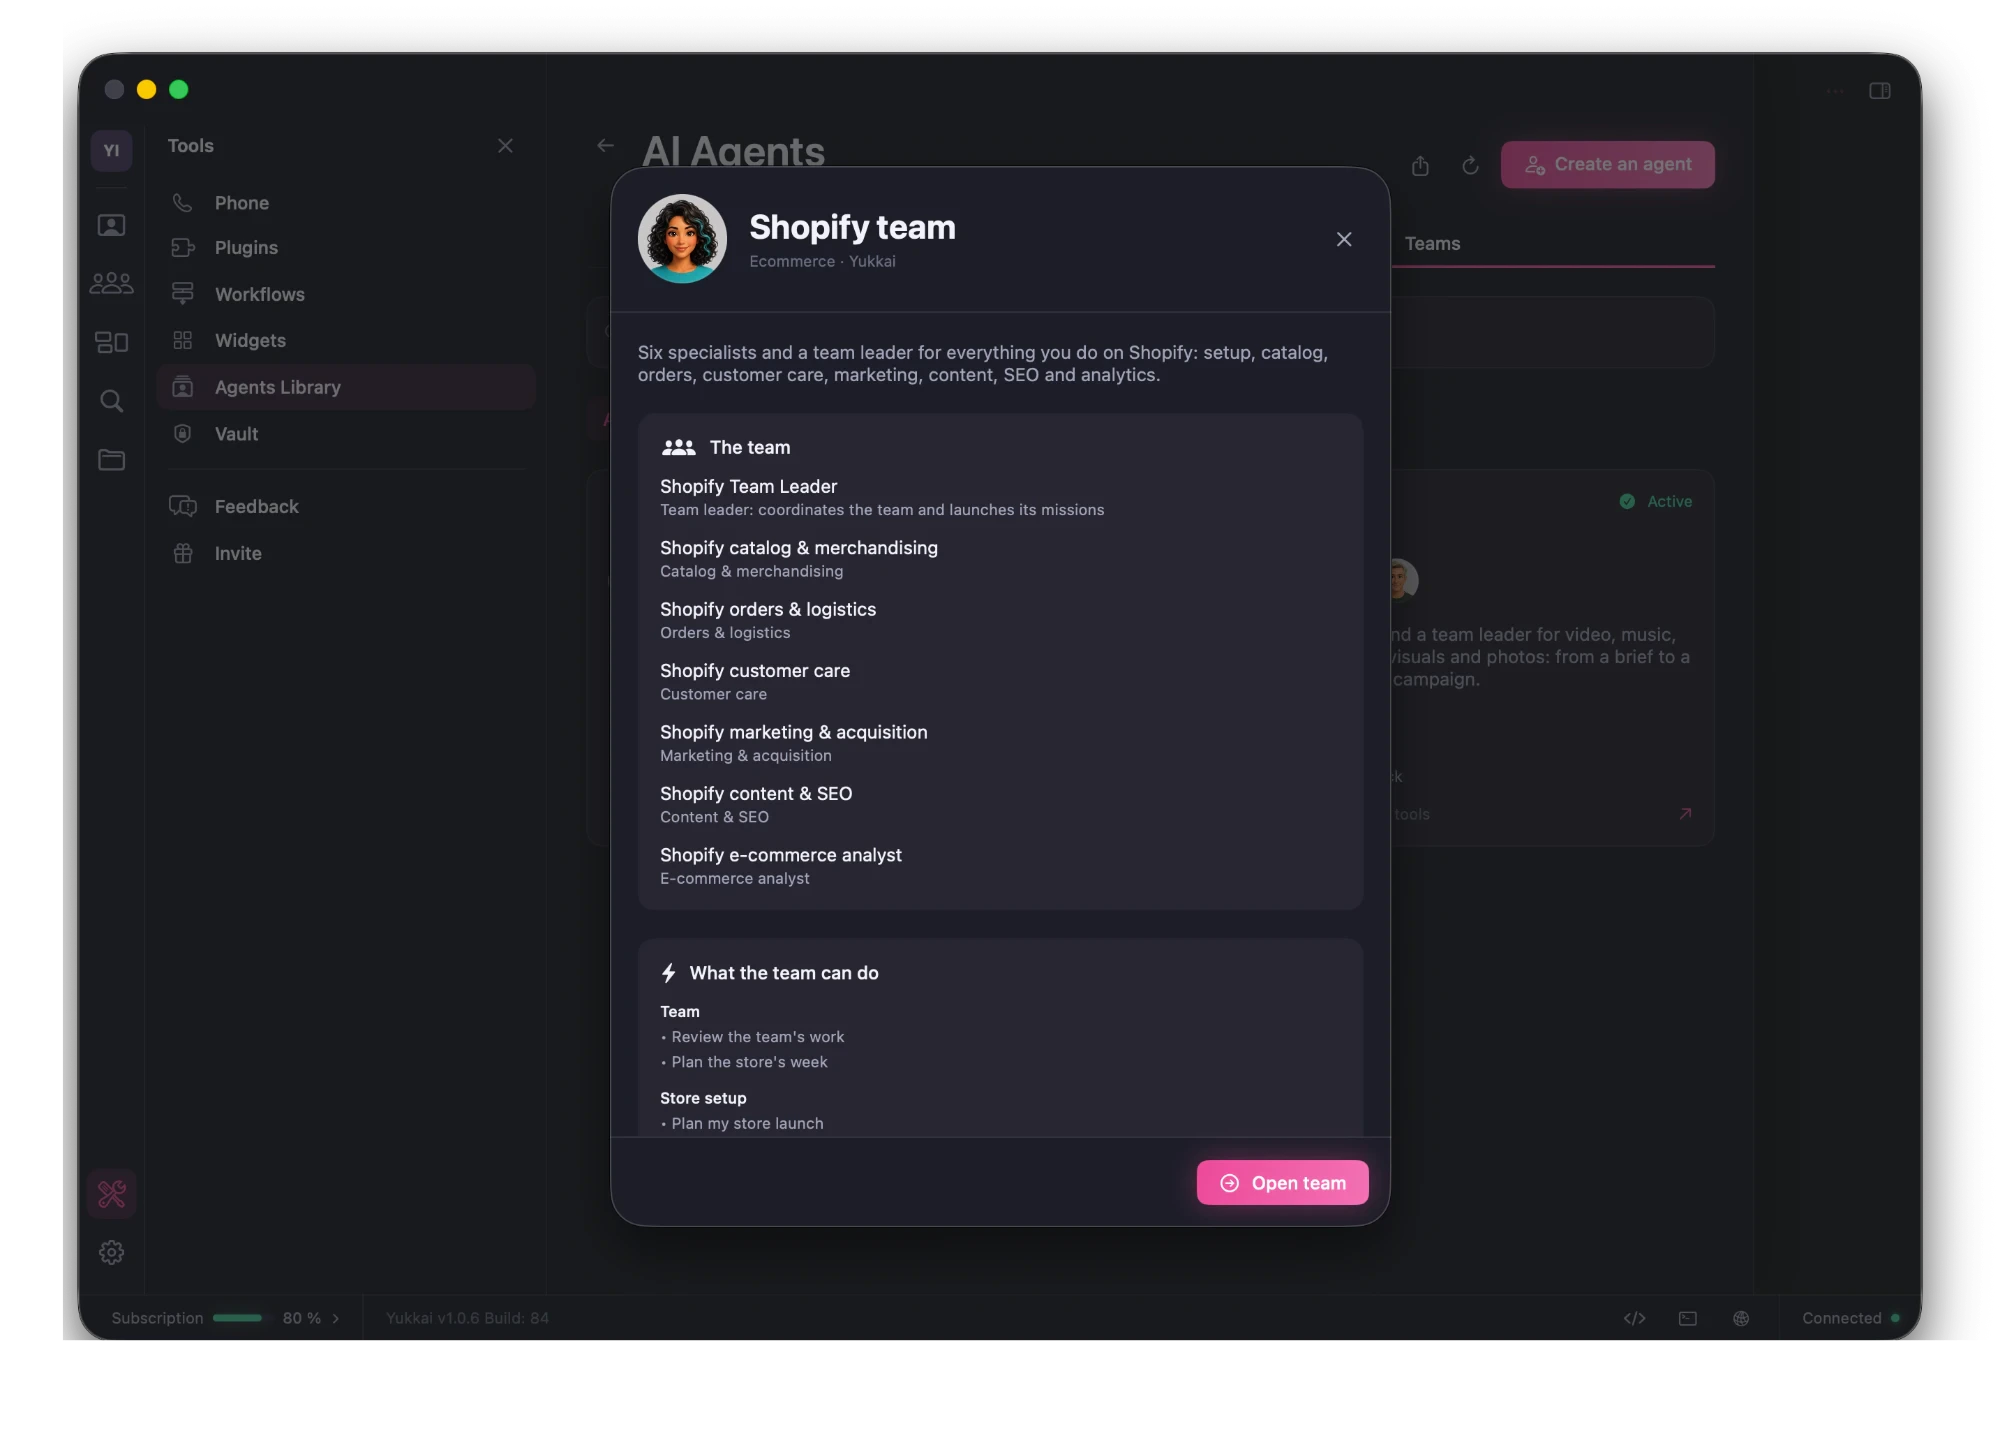Screen dimensions: 2000x1445
Task: Expand Subscription details chevron in status bar
Action: (x=335, y=1318)
